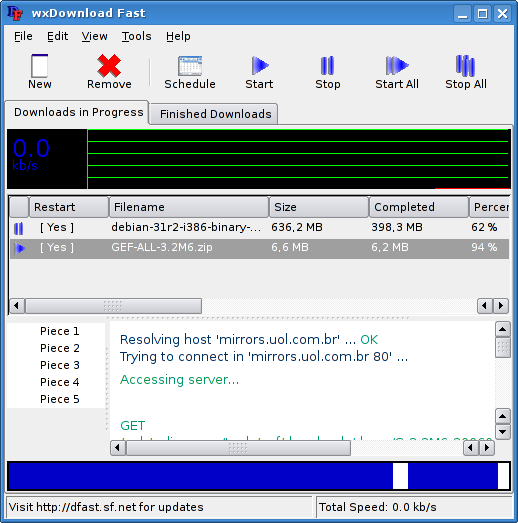Select Piece 3 in the list
The image size is (518, 523).
(x=60, y=365)
